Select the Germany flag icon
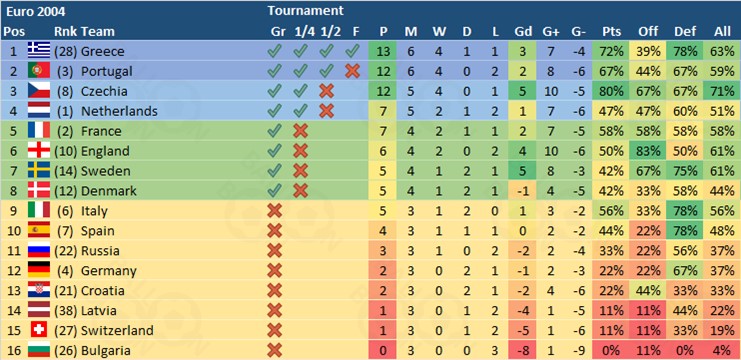This screenshot has height=360, width=741. point(39,270)
